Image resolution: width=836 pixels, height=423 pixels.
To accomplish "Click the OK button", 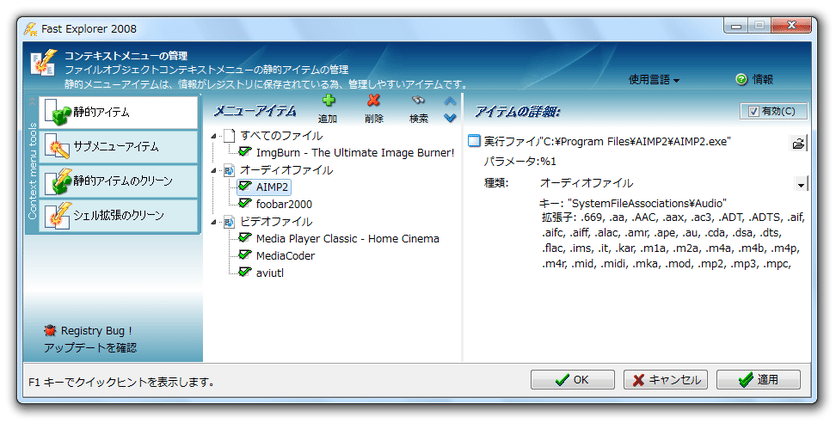I will click(572, 380).
